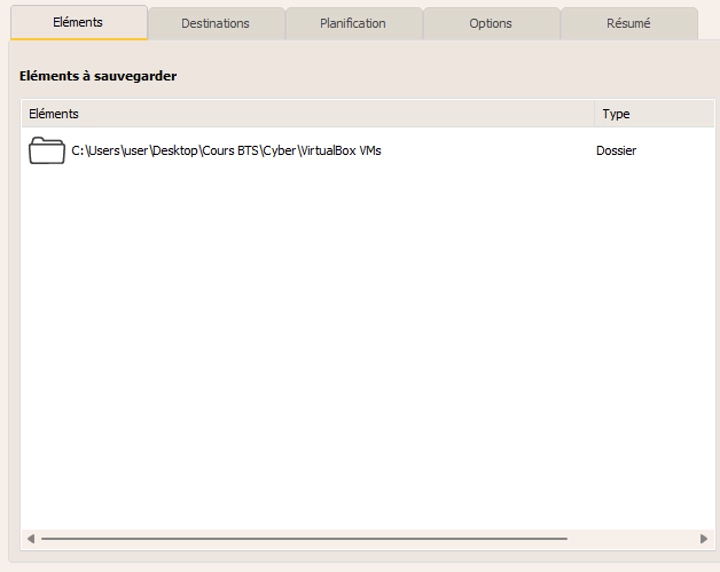
Task: Click the left scroll arrow
Action: click(x=31, y=538)
